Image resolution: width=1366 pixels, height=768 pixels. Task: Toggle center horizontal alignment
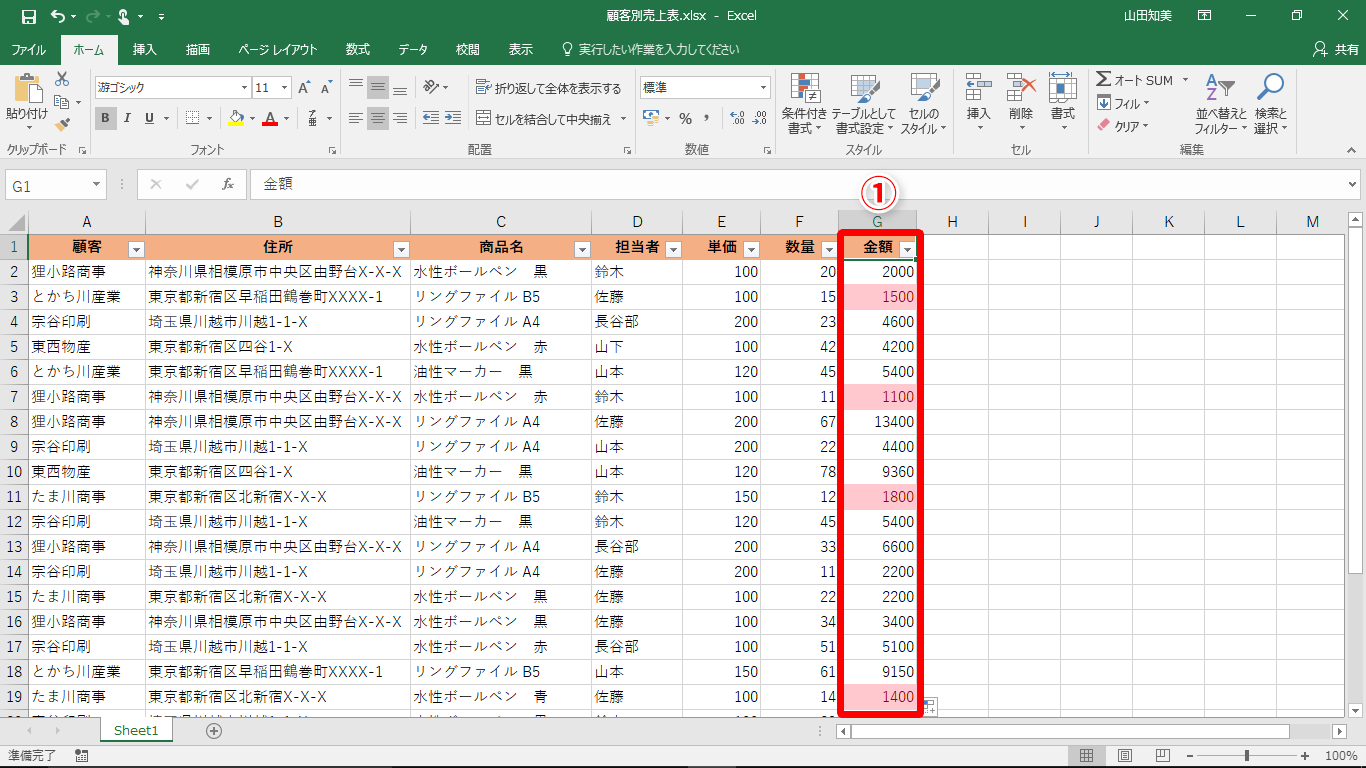[x=377, y=118]
